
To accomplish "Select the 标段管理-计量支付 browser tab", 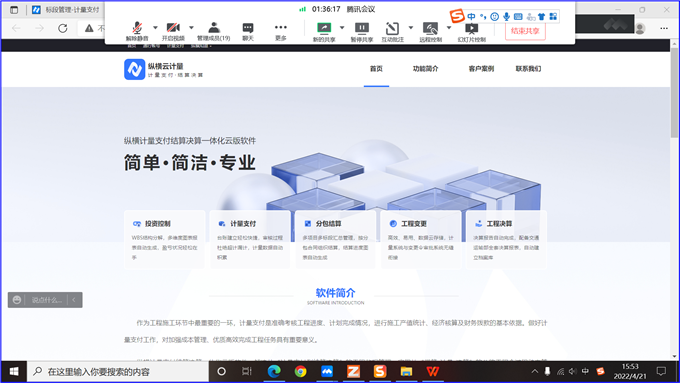I will pos(66,10).
